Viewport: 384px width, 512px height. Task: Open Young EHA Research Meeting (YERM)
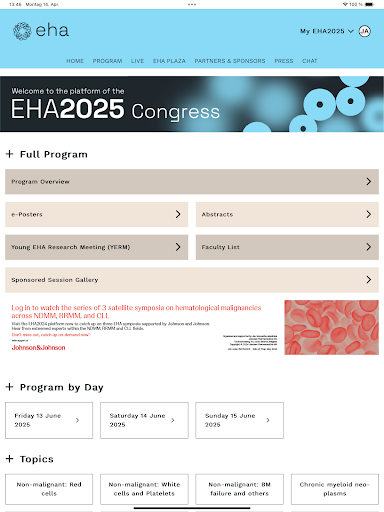[x=96, y=247]
